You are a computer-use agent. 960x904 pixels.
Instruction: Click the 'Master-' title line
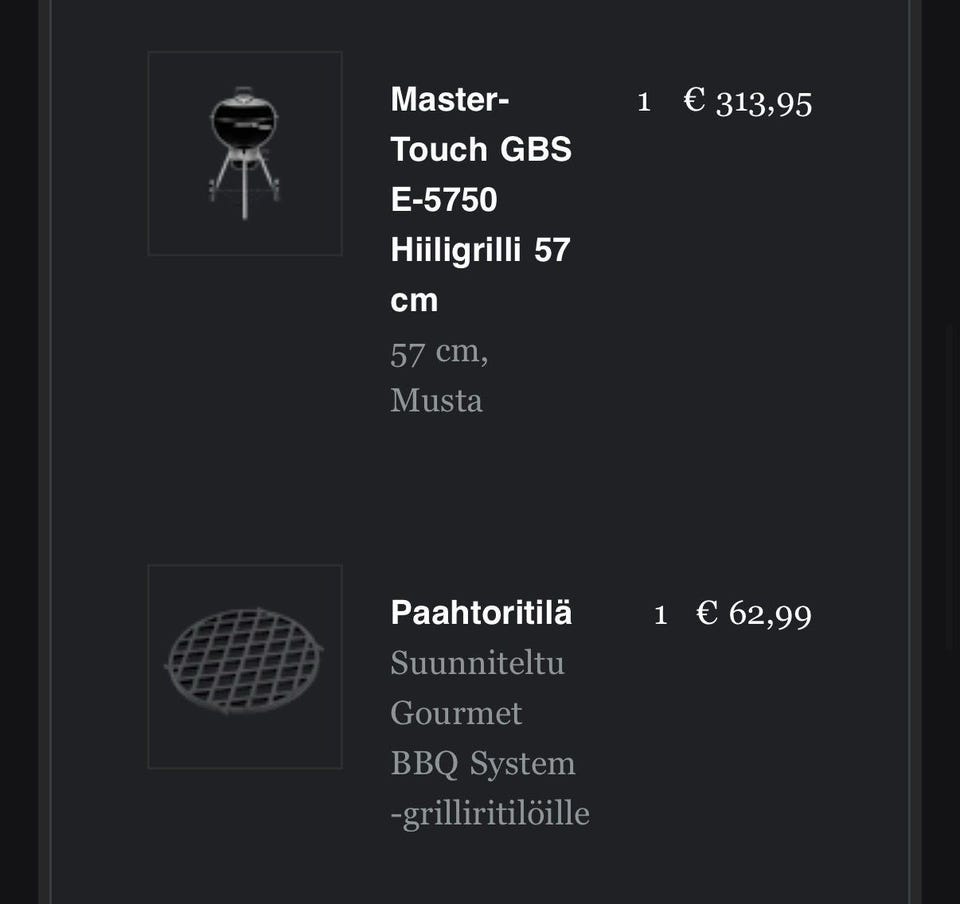(450, 99)
